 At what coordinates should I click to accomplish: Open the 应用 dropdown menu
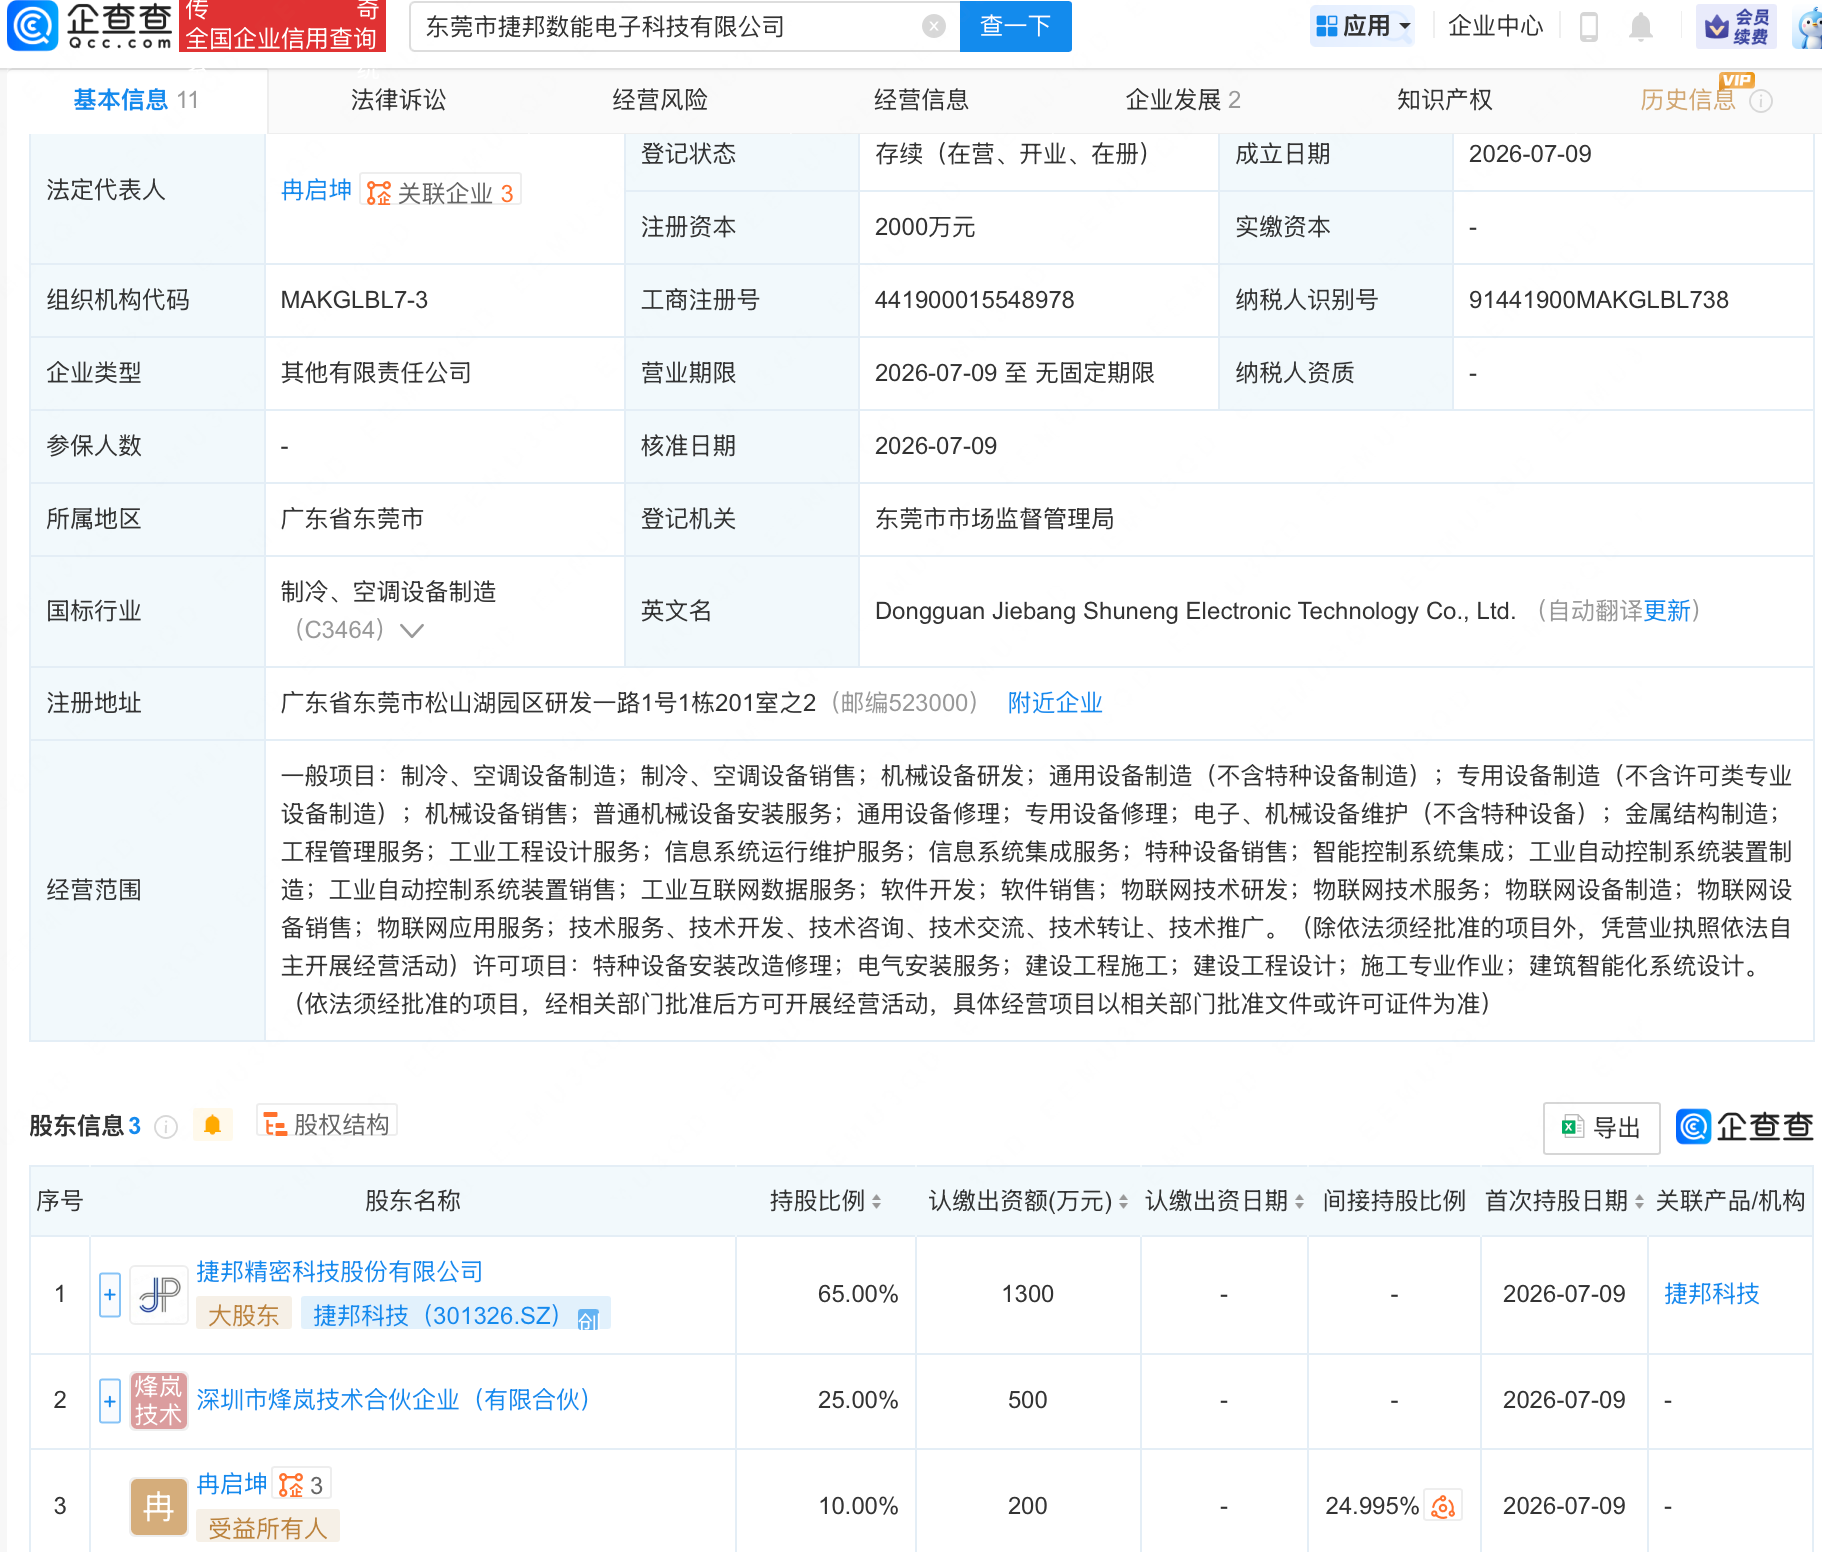[x=1363, y=26]
